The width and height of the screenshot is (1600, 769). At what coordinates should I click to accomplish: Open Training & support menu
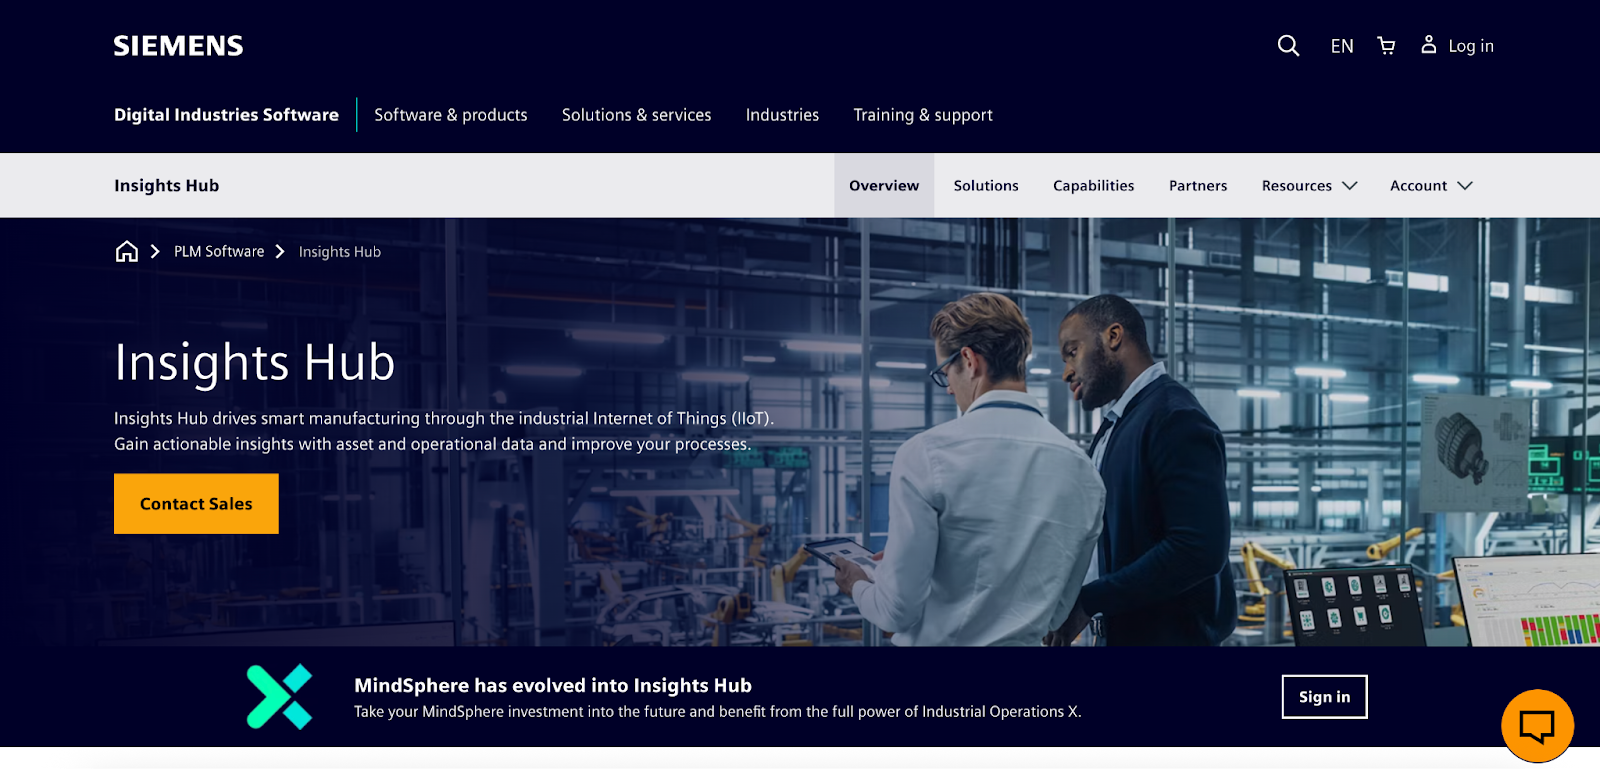tap(923, 115)
